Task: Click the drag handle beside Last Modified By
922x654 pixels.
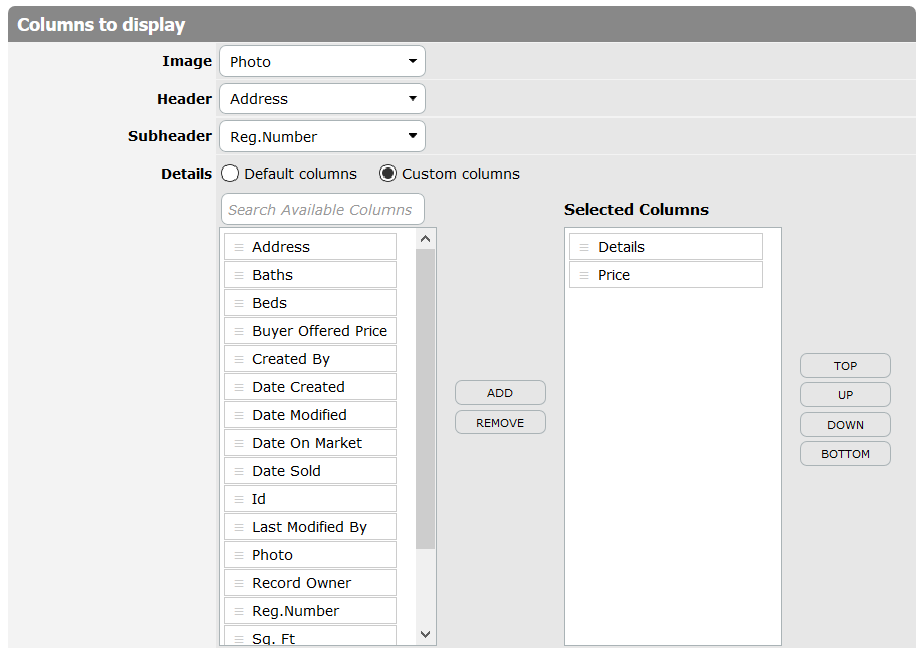Action: coord(239,528)
